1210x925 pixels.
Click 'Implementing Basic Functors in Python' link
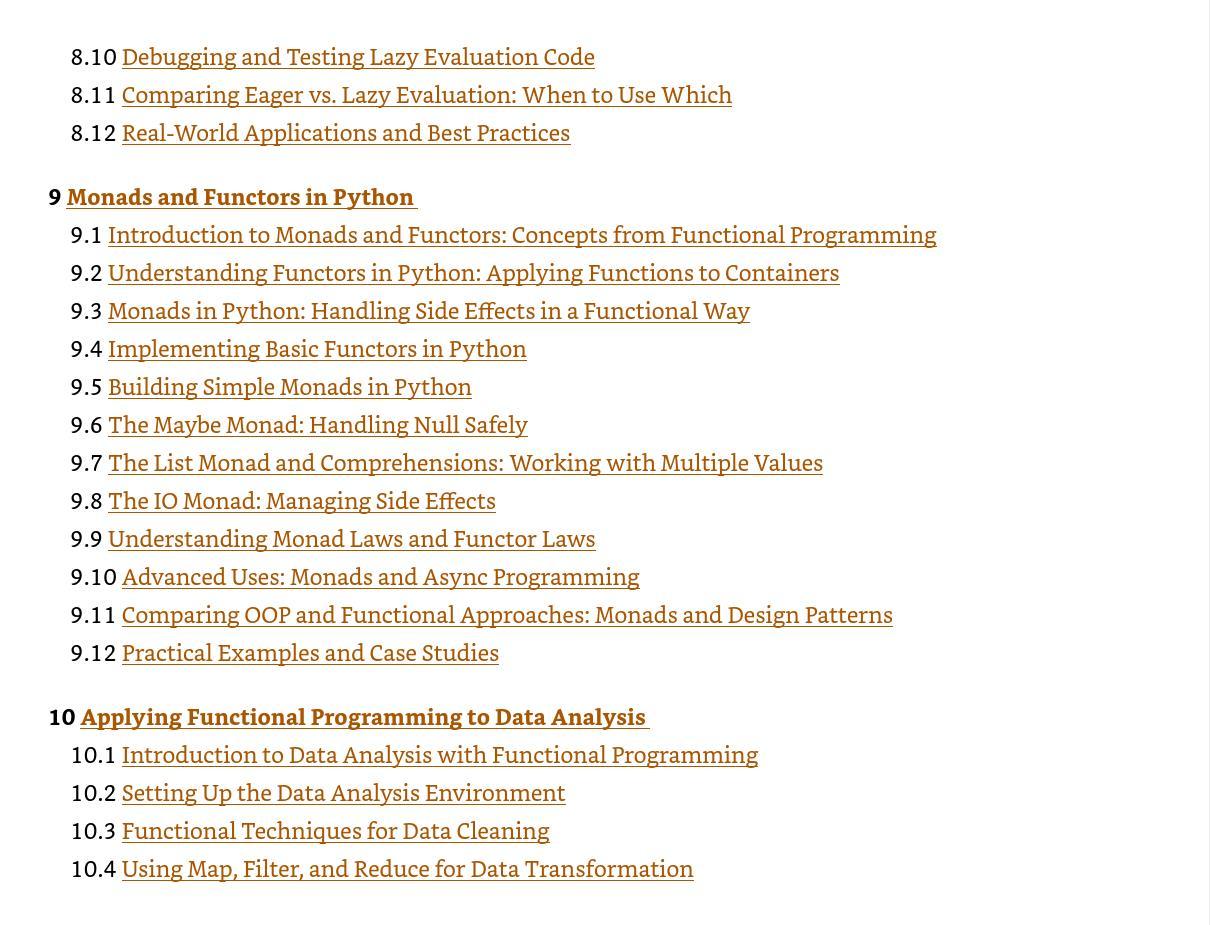317,349
